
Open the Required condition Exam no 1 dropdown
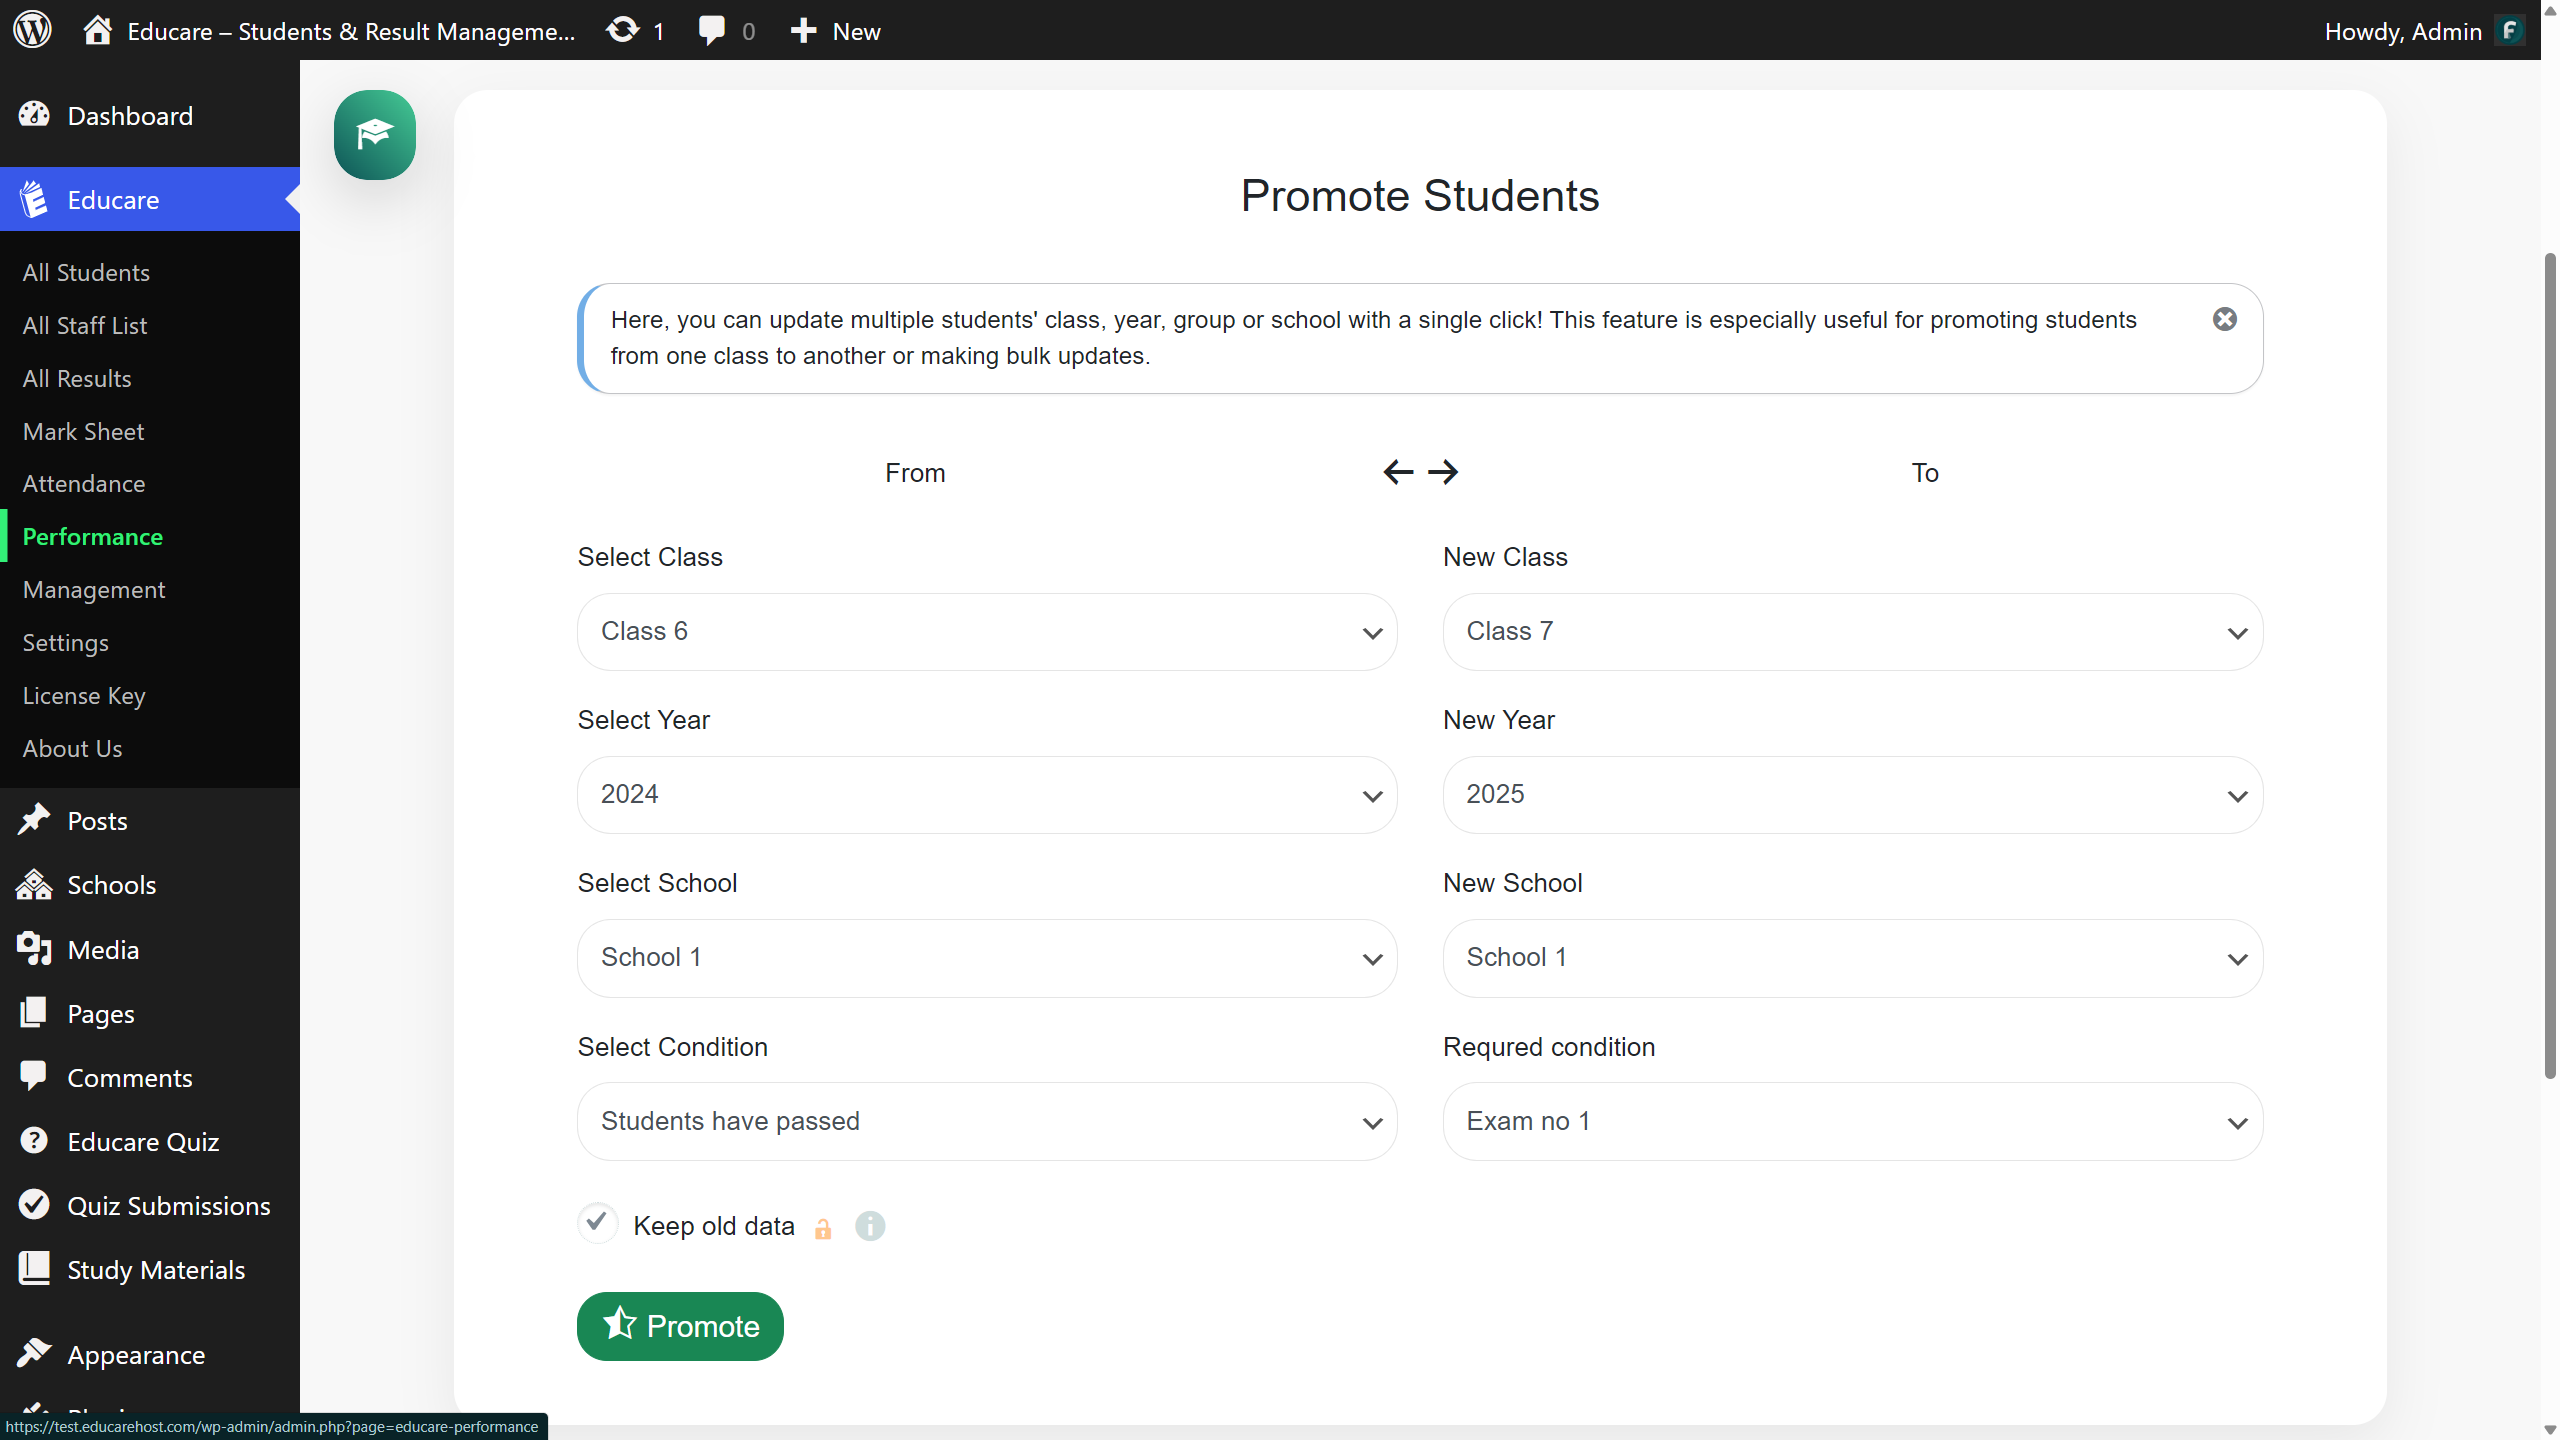click(x=1852, y=1122)
